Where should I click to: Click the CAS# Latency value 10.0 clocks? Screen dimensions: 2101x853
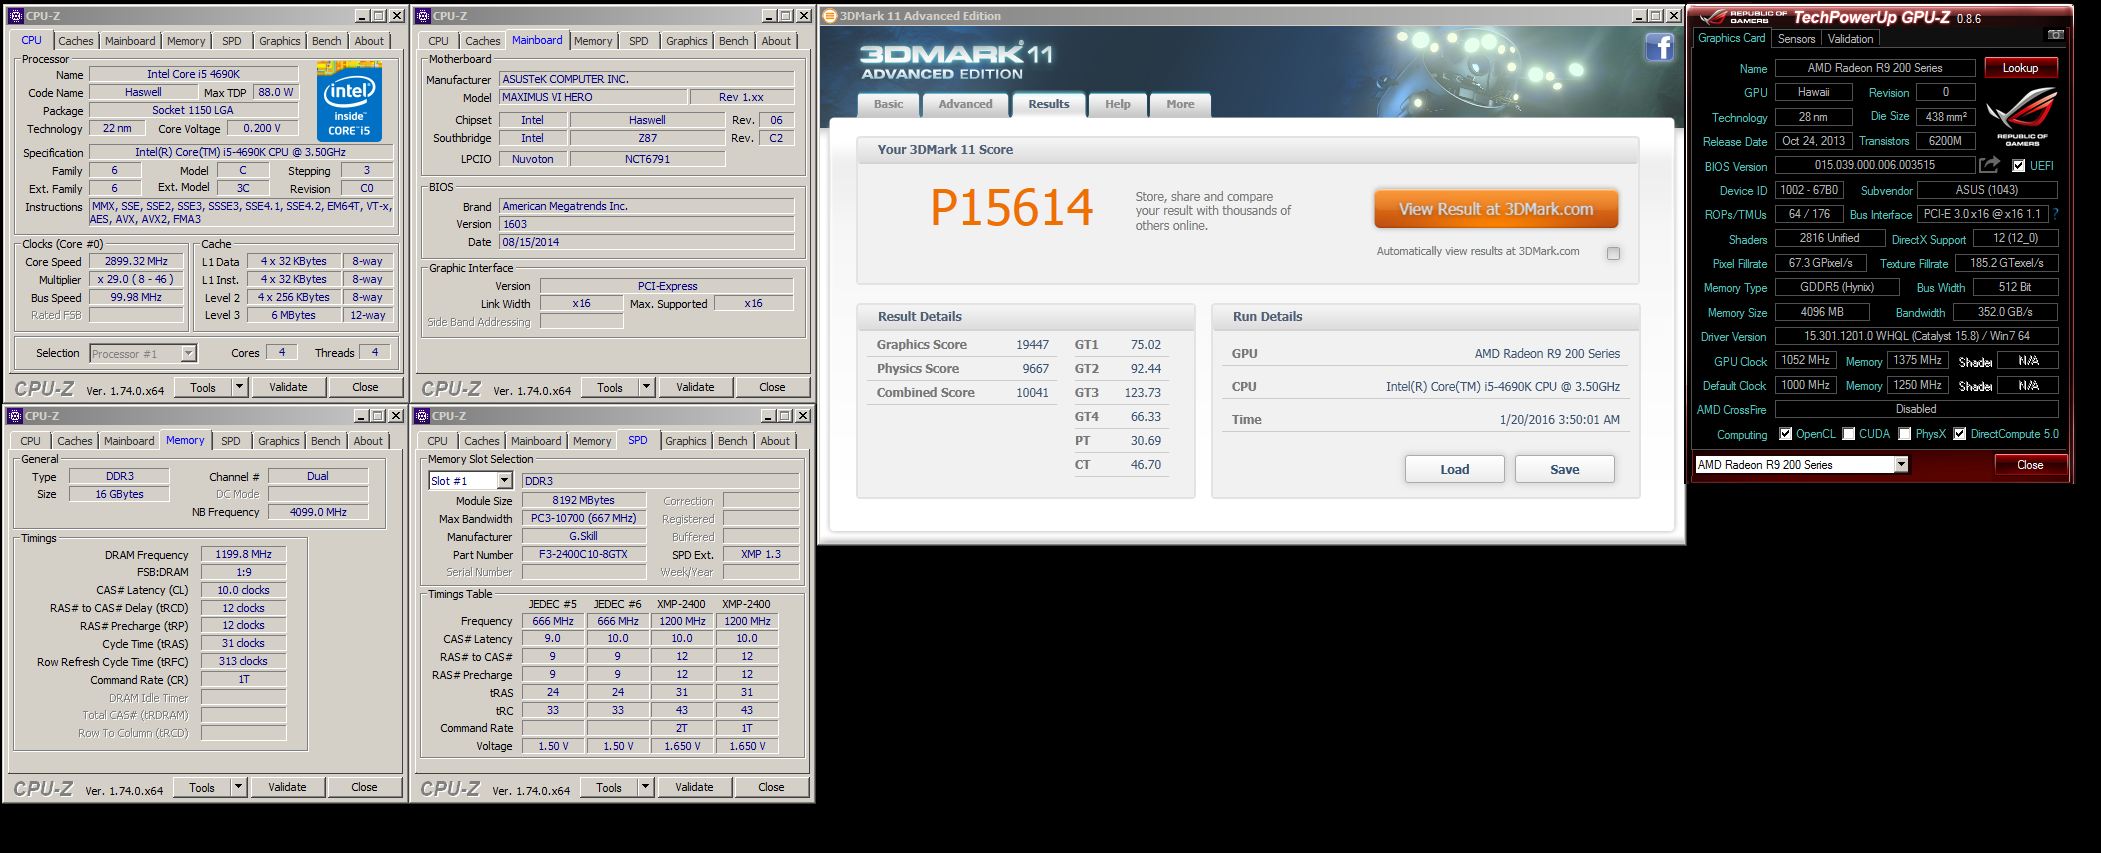click(243, 590)
